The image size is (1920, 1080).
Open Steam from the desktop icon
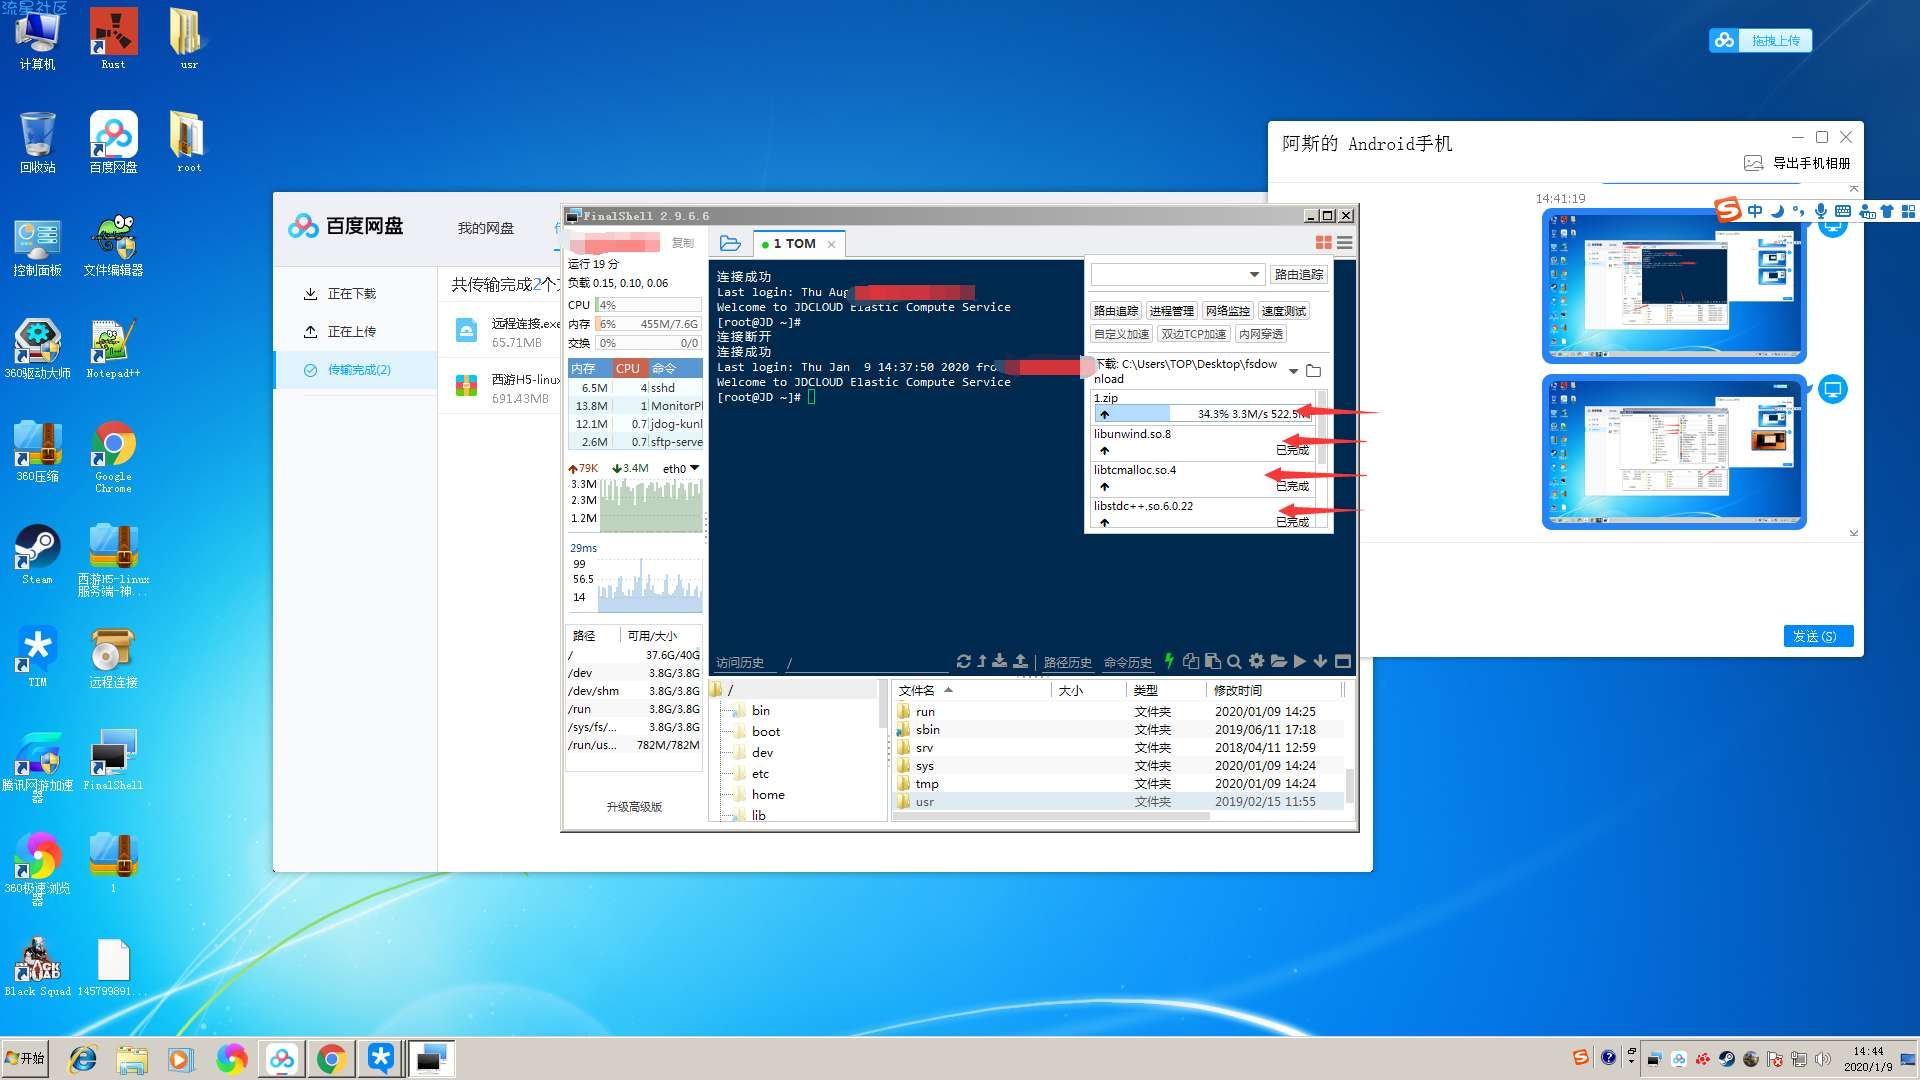[37, 554]
